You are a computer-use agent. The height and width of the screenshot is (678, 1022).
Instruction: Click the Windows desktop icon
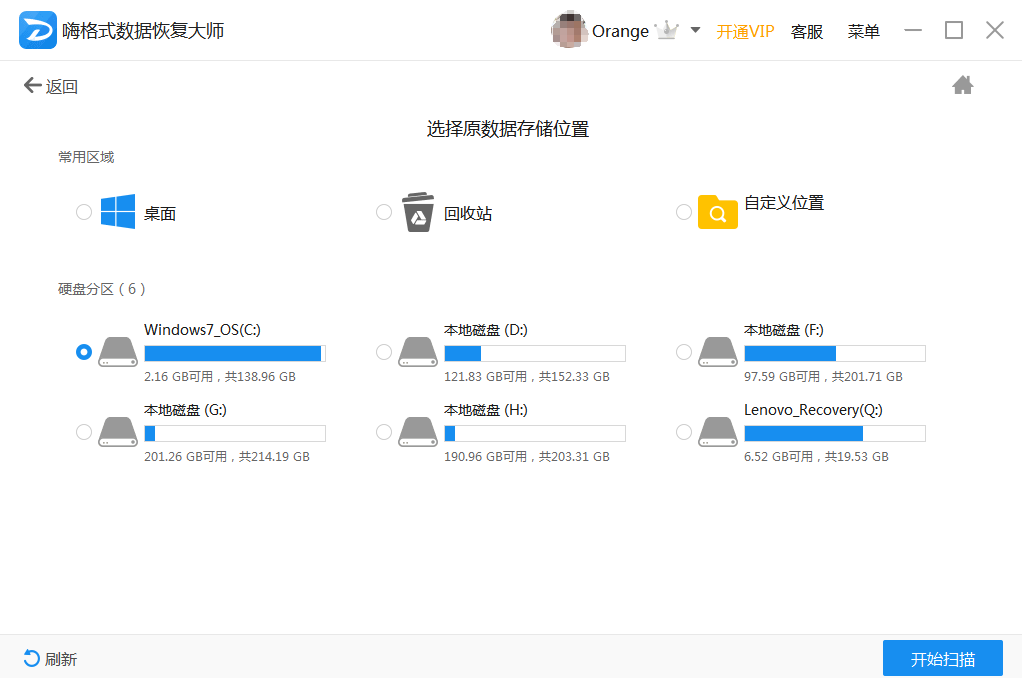pyautogui.click(x=118, y=212)
